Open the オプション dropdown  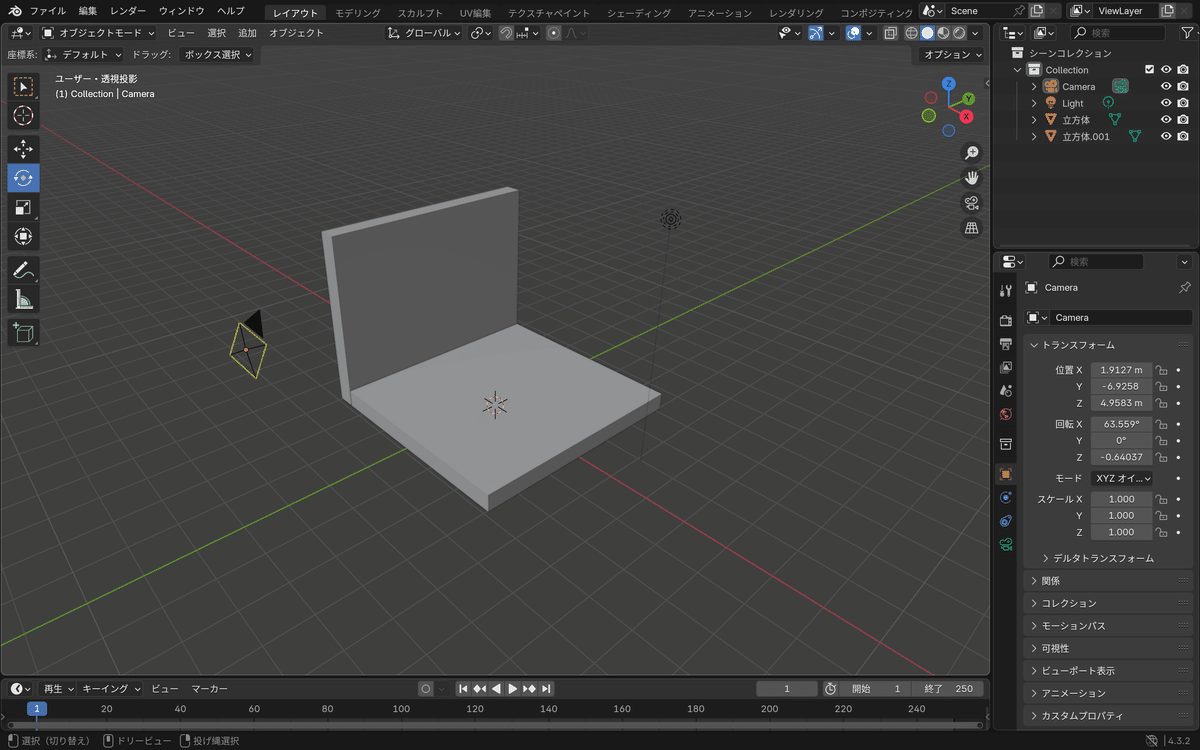(953, 55)
